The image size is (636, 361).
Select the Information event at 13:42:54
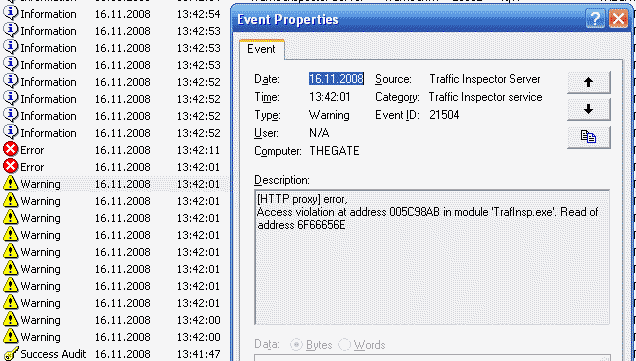(115, 14)
